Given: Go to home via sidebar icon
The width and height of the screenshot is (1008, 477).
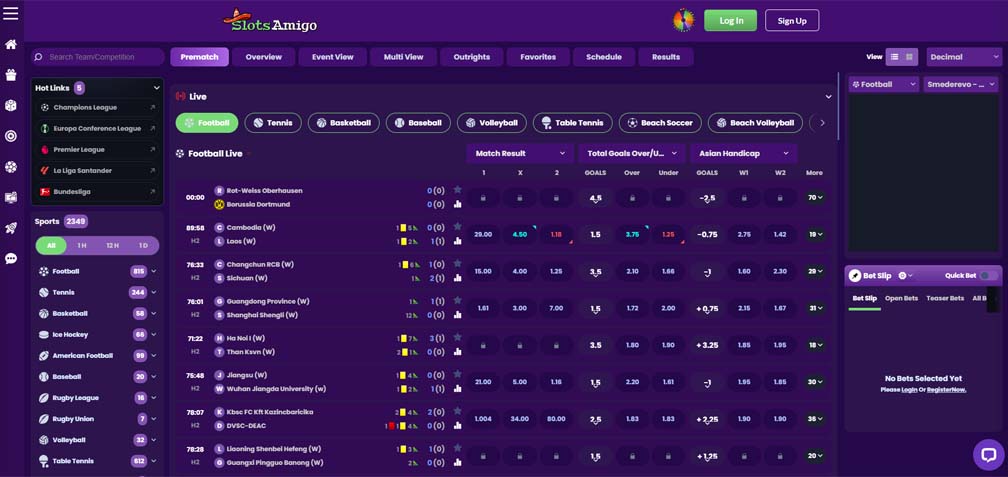Looking at the screenshot, I should (10, 45).
